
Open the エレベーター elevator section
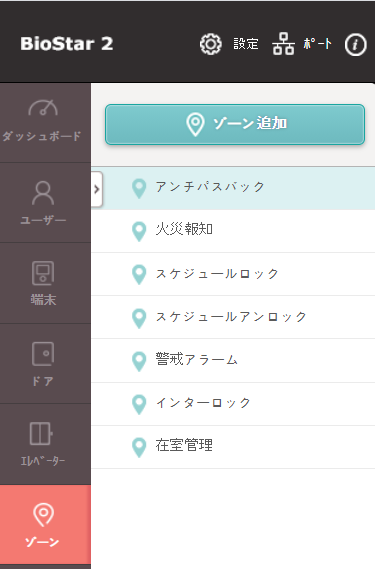coord(43,444)
